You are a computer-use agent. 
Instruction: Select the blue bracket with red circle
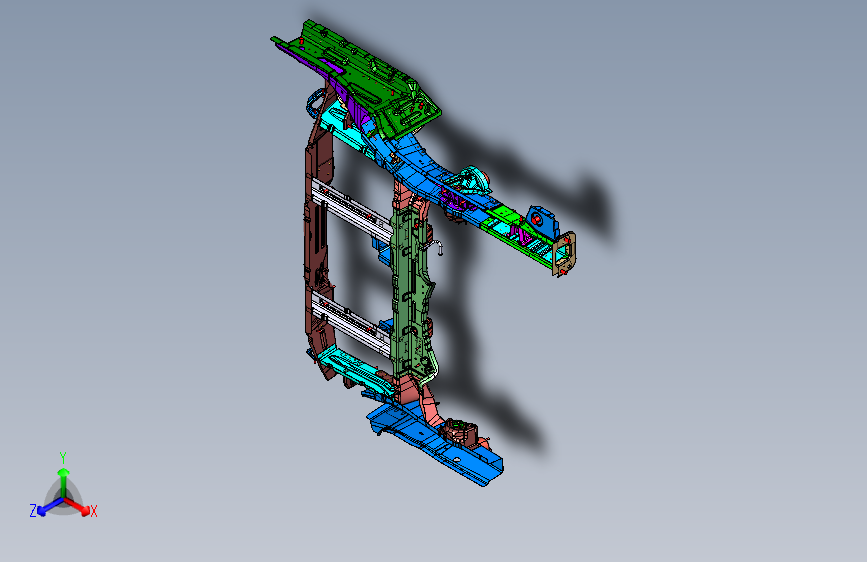542,221
